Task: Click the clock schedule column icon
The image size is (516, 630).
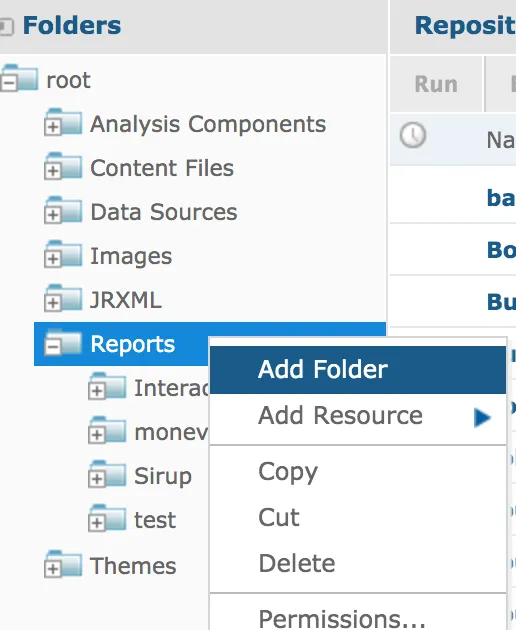Action: click(413, 135)
